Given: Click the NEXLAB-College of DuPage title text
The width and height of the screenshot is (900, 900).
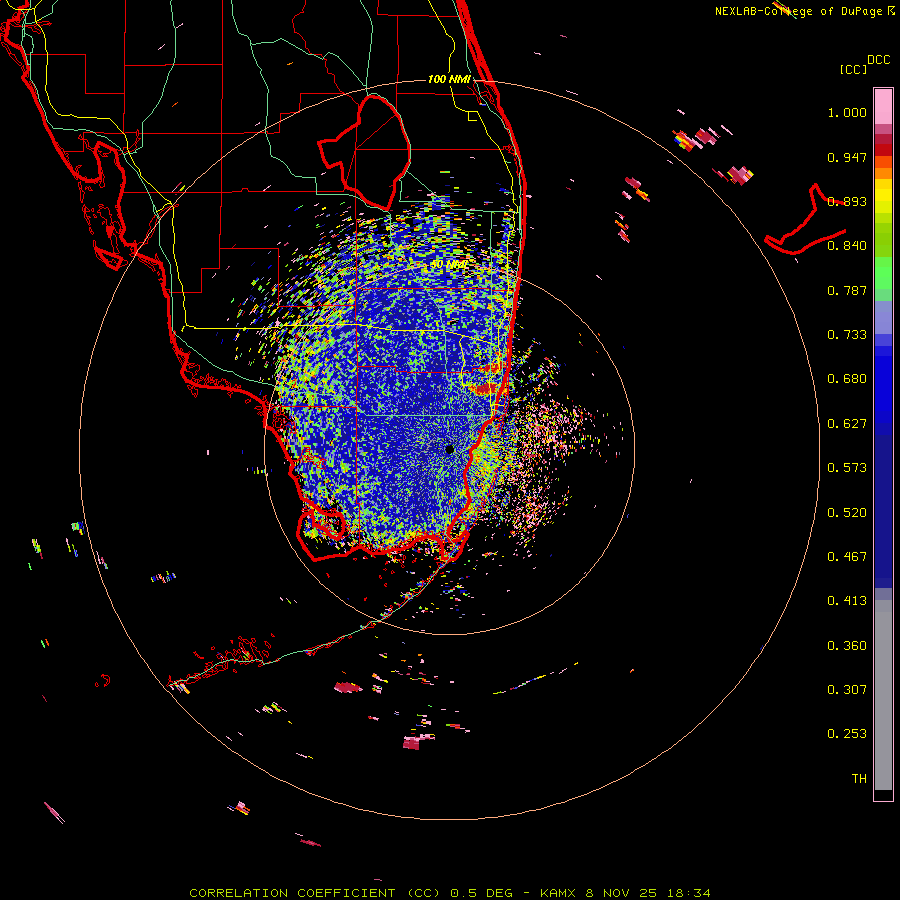Looking at the screenshot, I should point(799,11).
